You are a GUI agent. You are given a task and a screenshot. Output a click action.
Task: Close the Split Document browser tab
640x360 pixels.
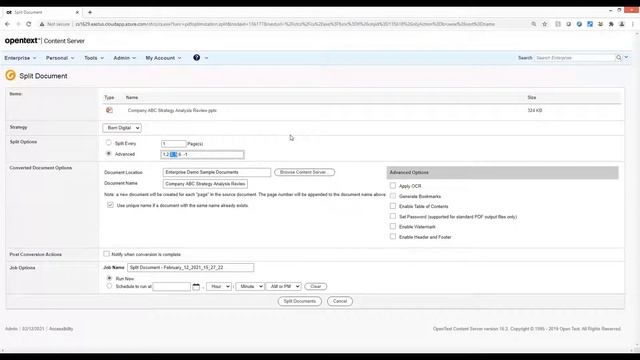[78, 12]
